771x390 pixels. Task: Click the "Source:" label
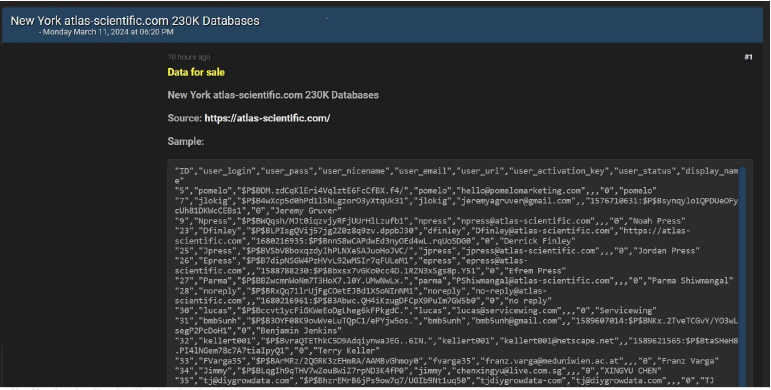(x=184, y=118)
